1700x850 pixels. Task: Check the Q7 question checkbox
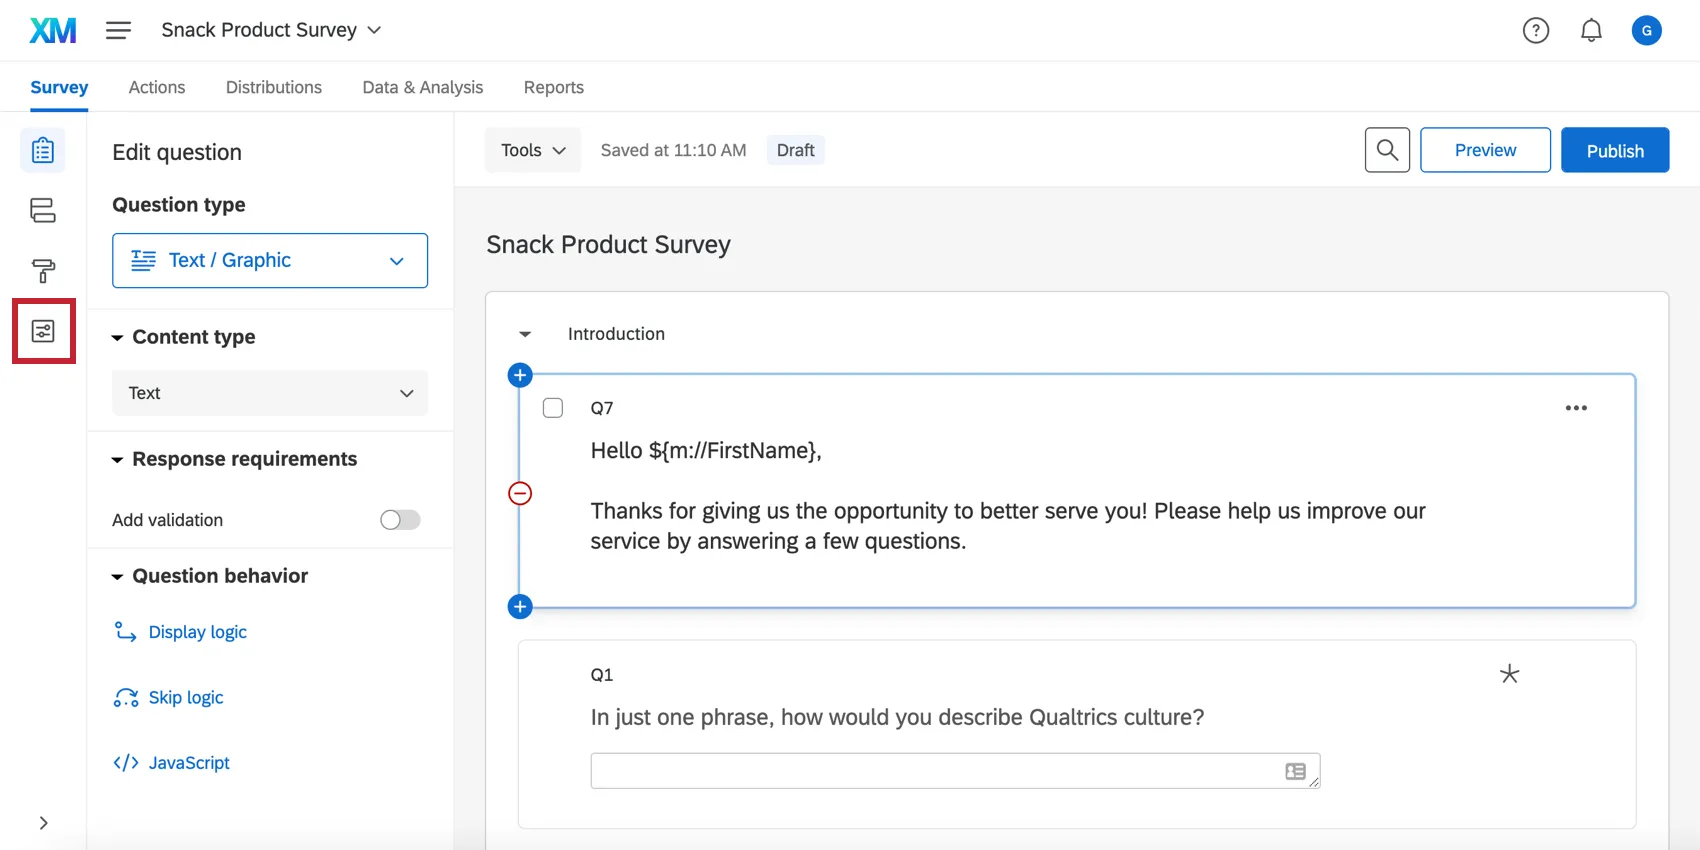click(x=553, y=408)
